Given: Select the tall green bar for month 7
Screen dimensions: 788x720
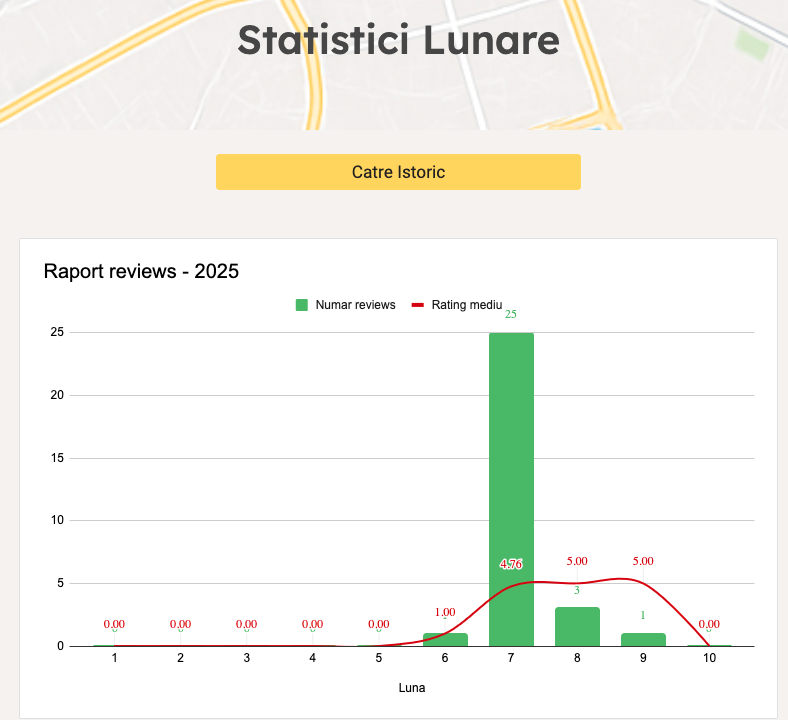Looking at the screenshot, I should (511, 450).
